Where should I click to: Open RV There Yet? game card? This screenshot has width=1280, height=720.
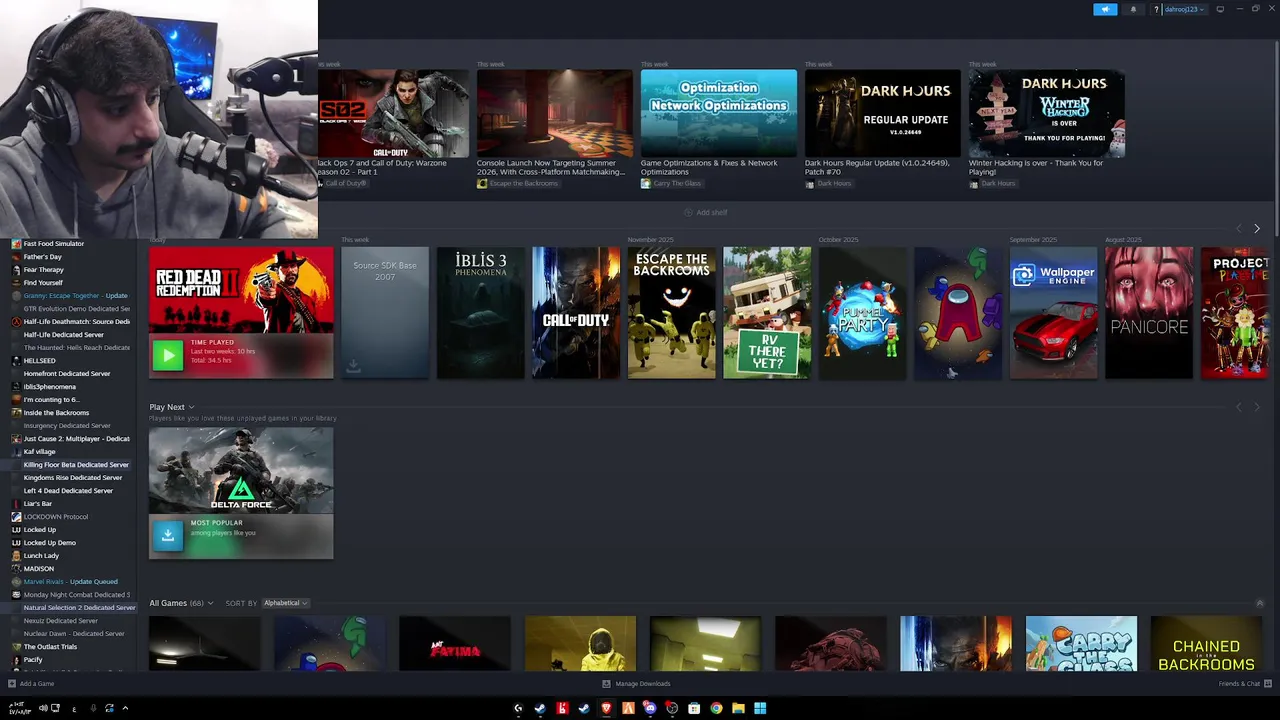767,313
